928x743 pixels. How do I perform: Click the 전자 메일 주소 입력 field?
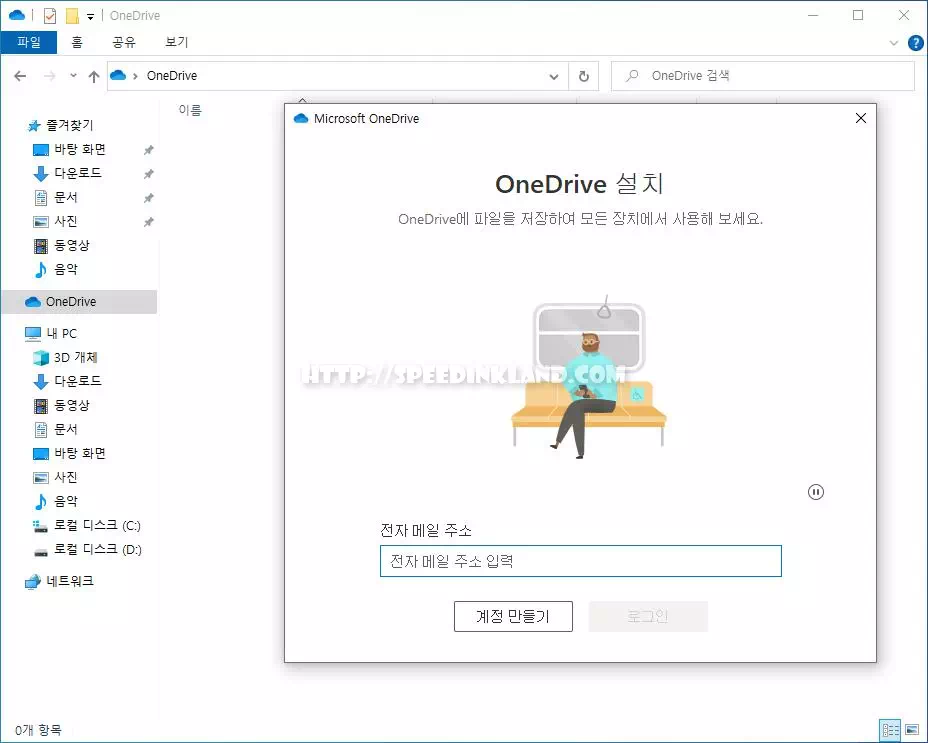click(x=581, y=561)
